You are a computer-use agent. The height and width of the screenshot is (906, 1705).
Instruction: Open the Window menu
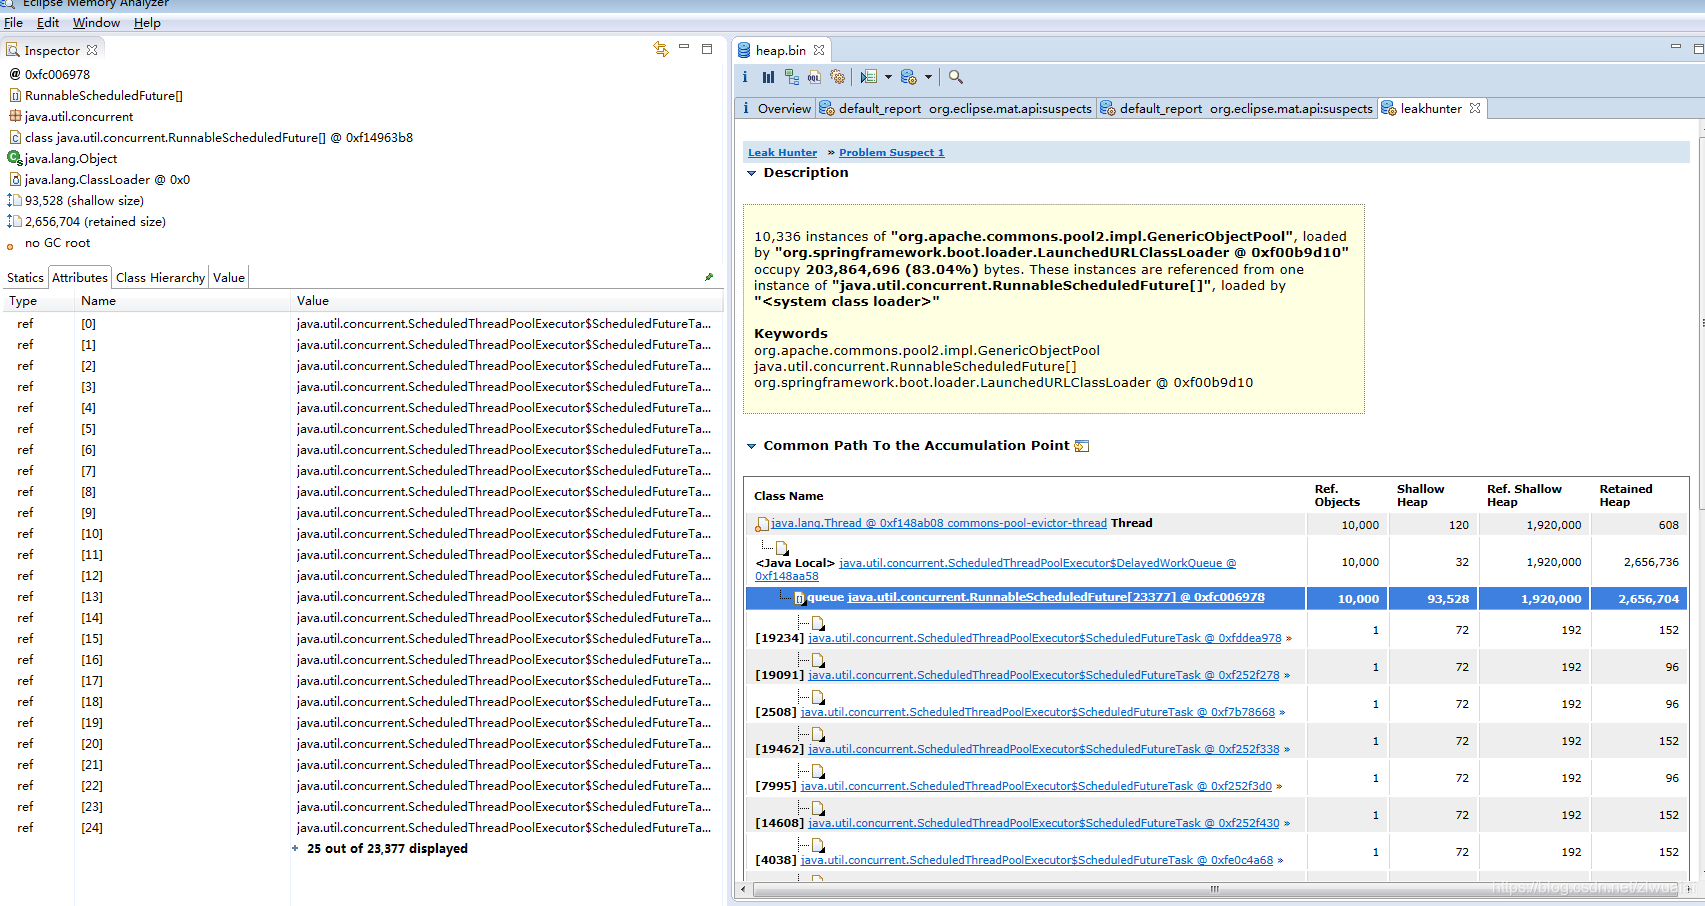point(96,22)
